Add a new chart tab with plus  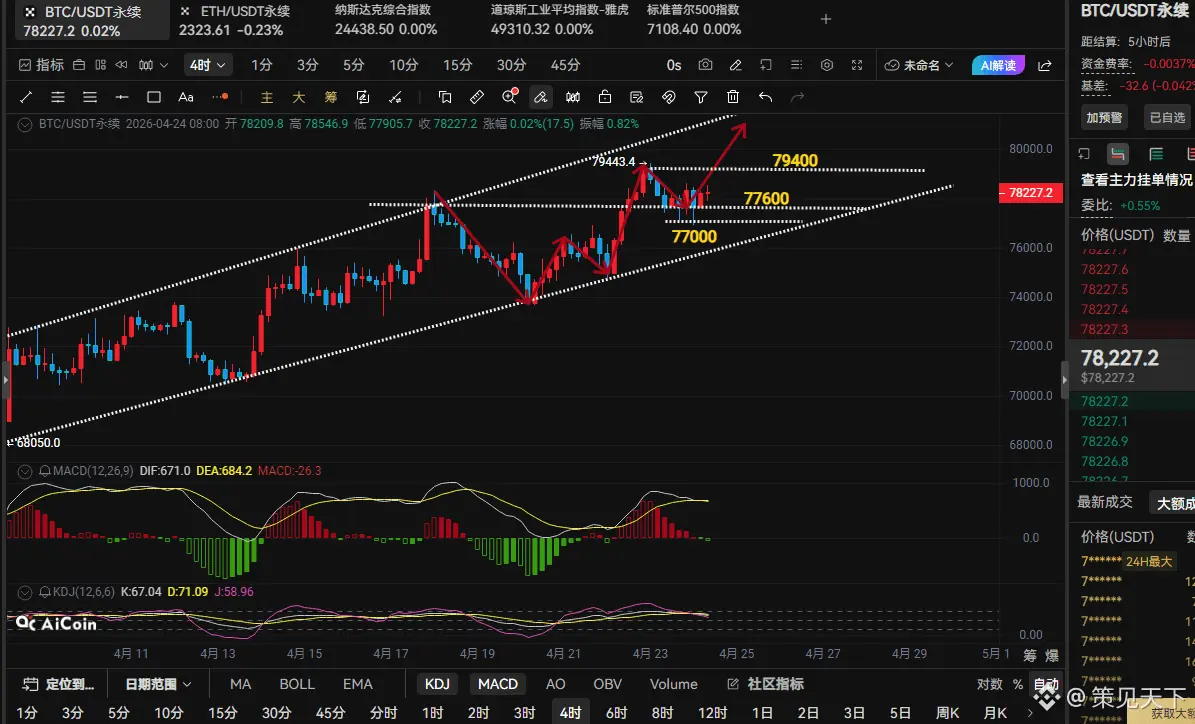click(x=825, y=19)
